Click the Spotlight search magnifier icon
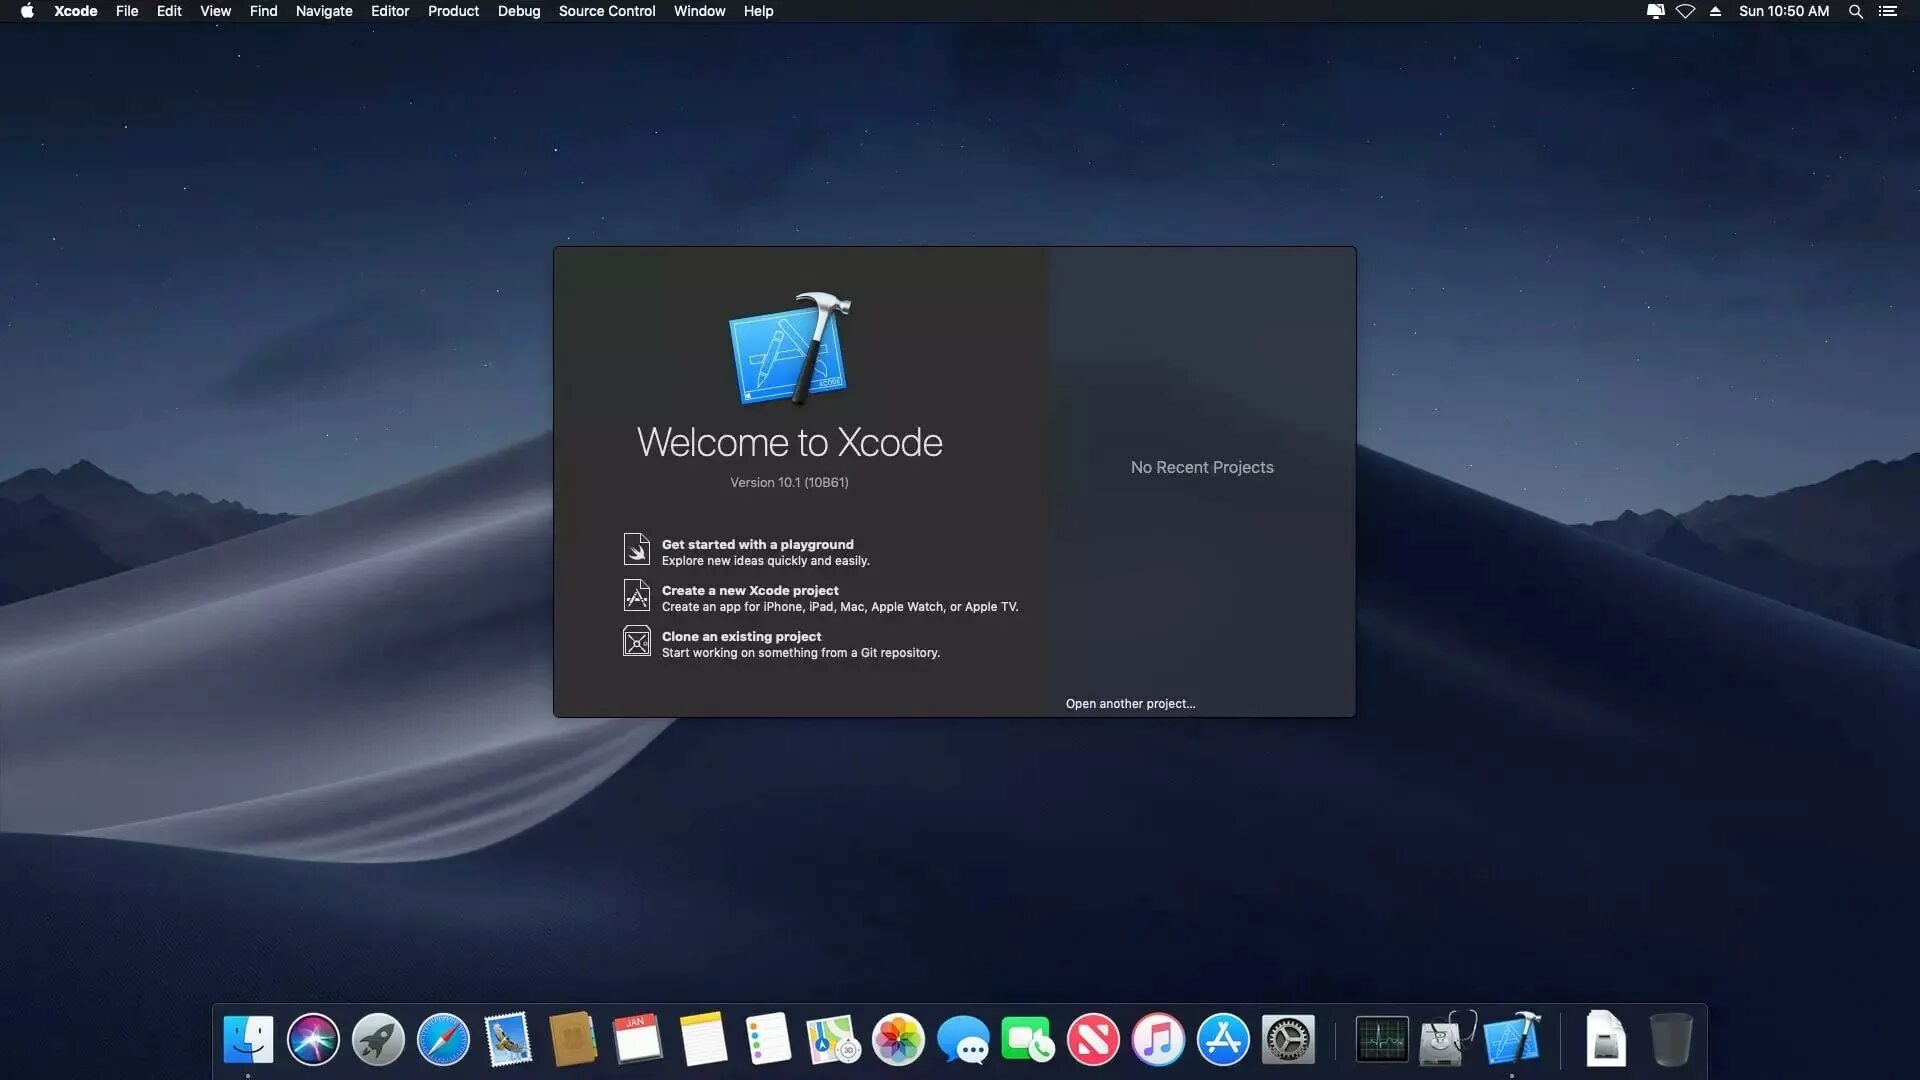This screenshot has height=1080, width=1920. (x=1855, y=11)
